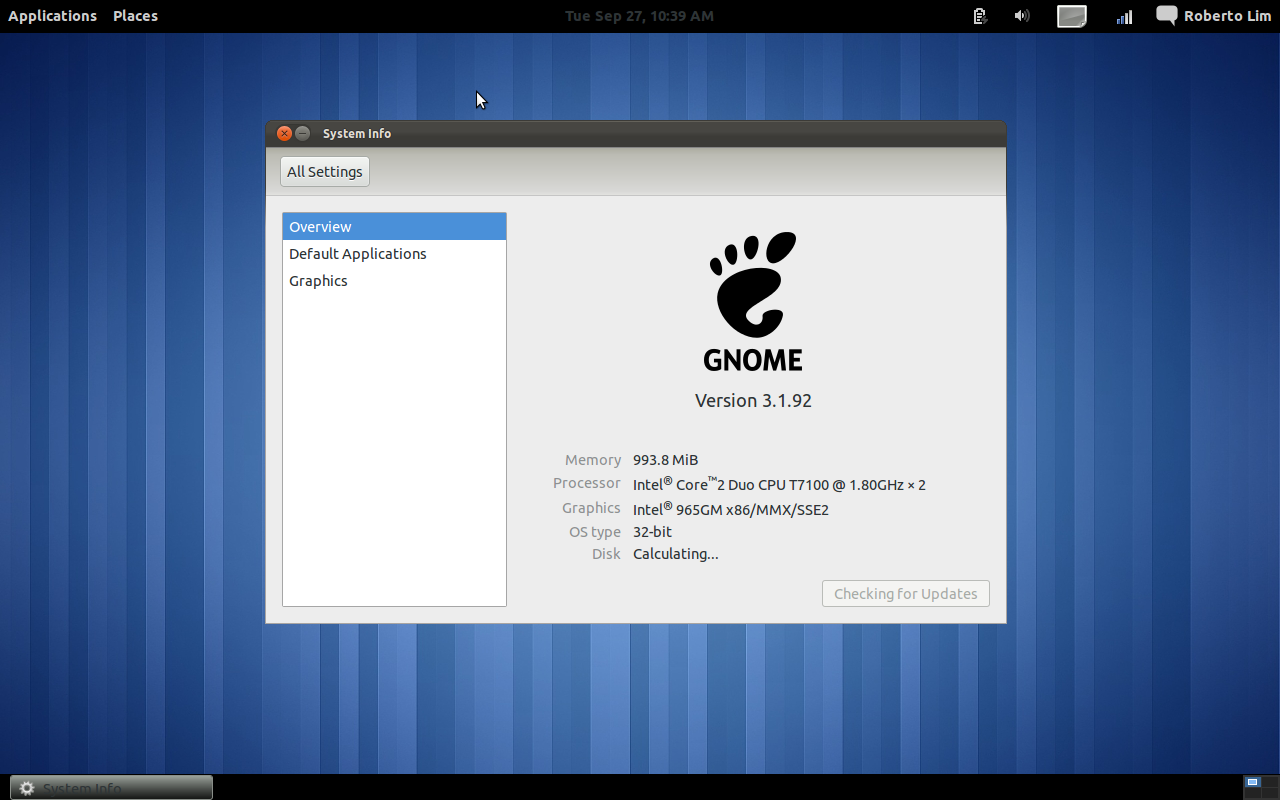The height and width of the screenshot is (800, 1280).
Task: Open the messaging speech bubble indicator
Action: pyautogui.click(x=1165, y=16)
